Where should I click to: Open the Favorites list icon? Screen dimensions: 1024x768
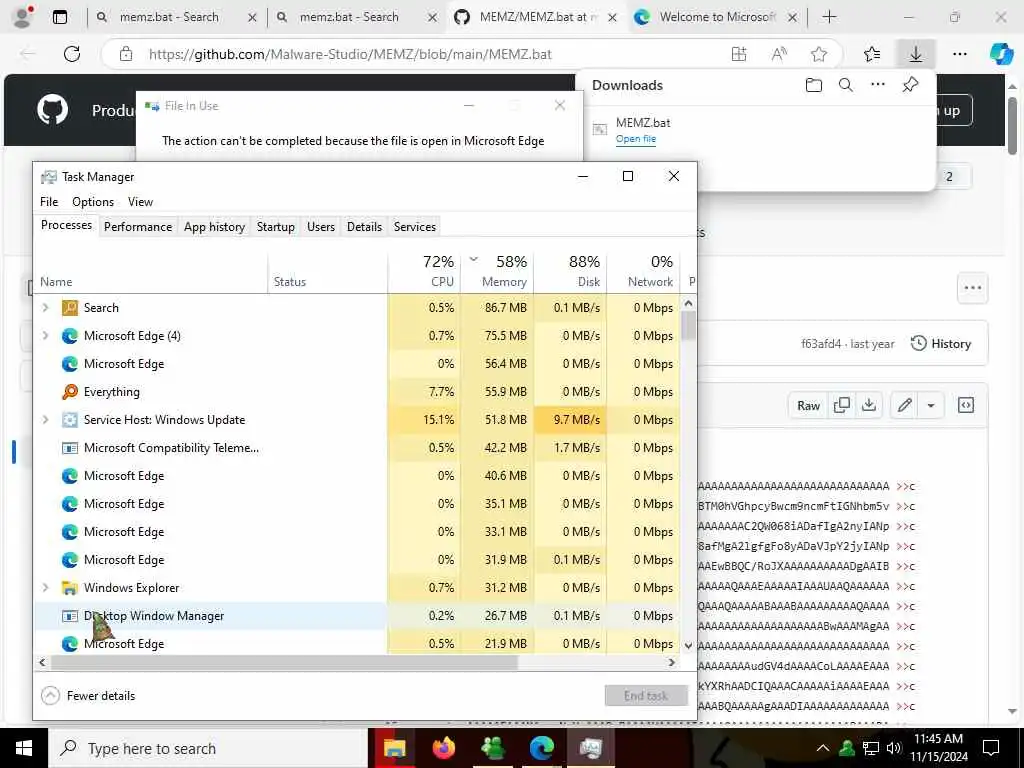(872, 54)
